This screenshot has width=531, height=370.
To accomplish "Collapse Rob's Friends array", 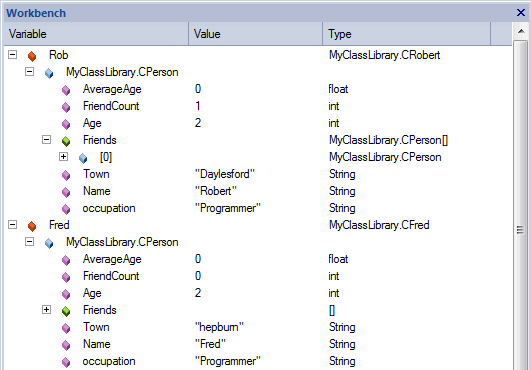I will pos(46,139).
